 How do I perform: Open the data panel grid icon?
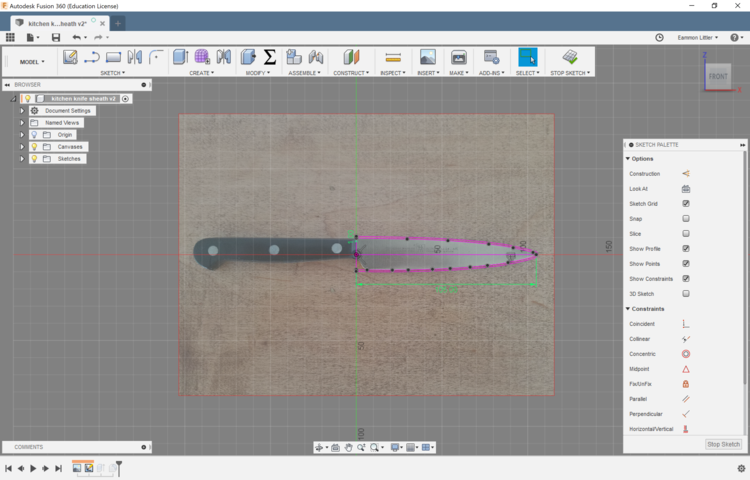tap(10, 37)
